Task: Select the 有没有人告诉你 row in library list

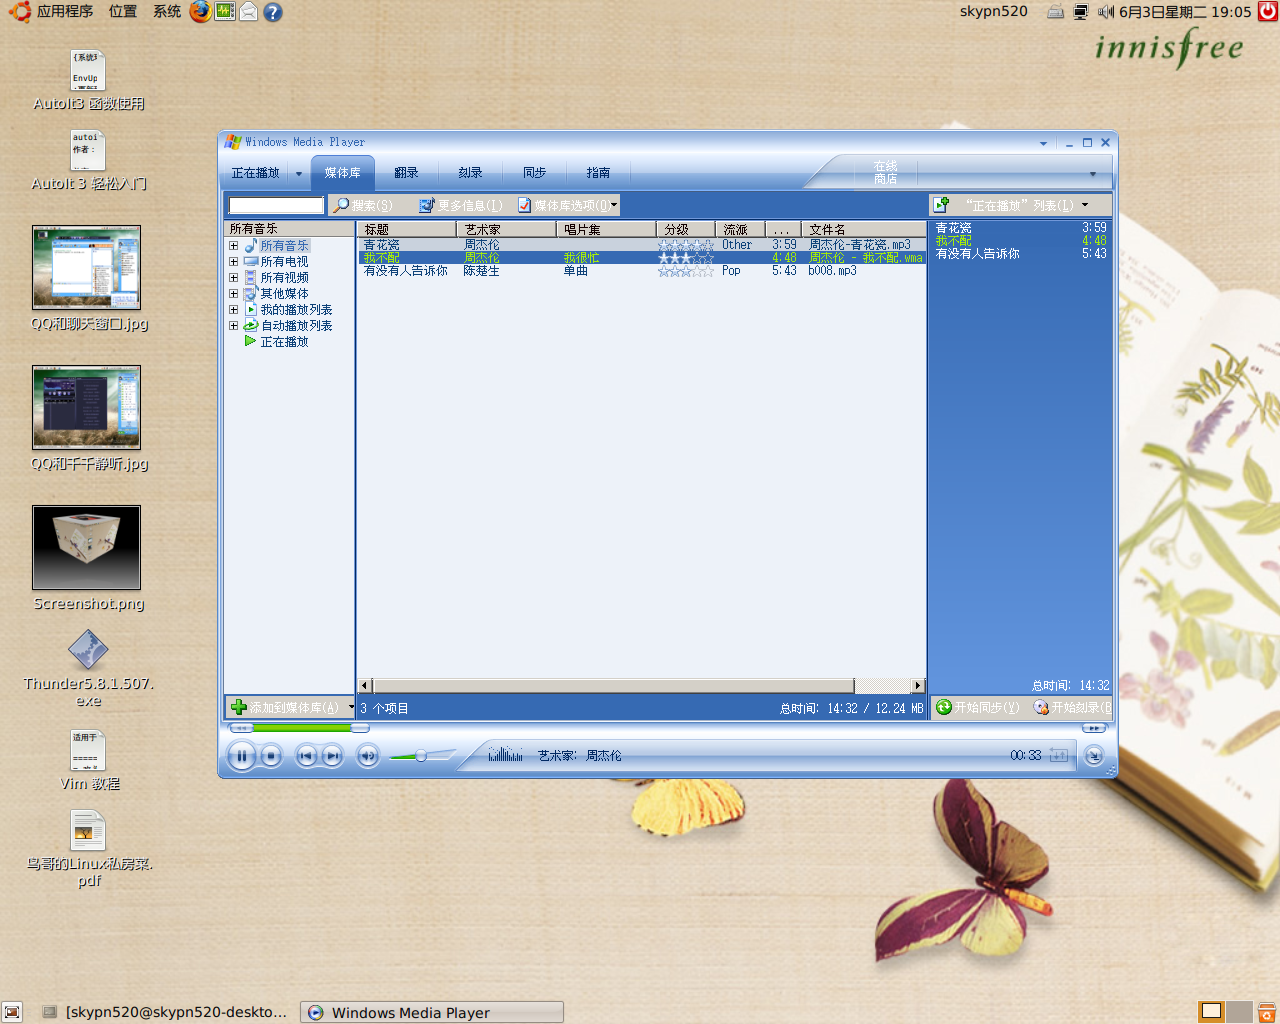Action: 641,271
